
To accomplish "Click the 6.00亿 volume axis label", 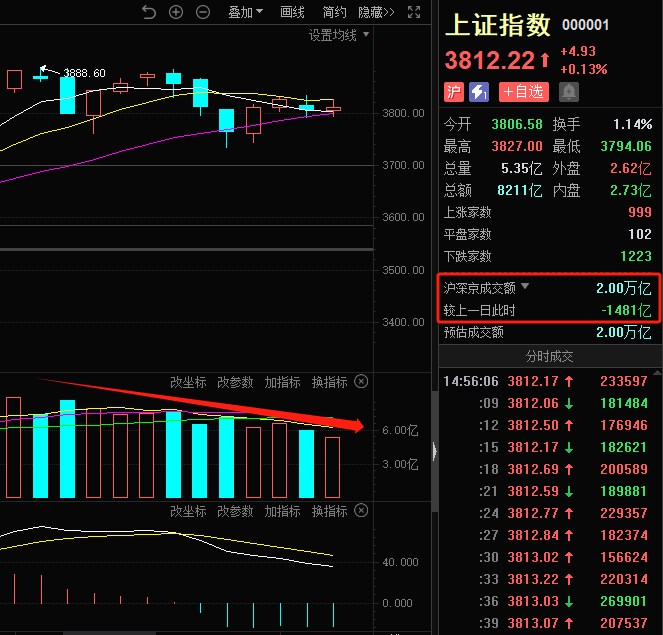I will tap(400, 431).
